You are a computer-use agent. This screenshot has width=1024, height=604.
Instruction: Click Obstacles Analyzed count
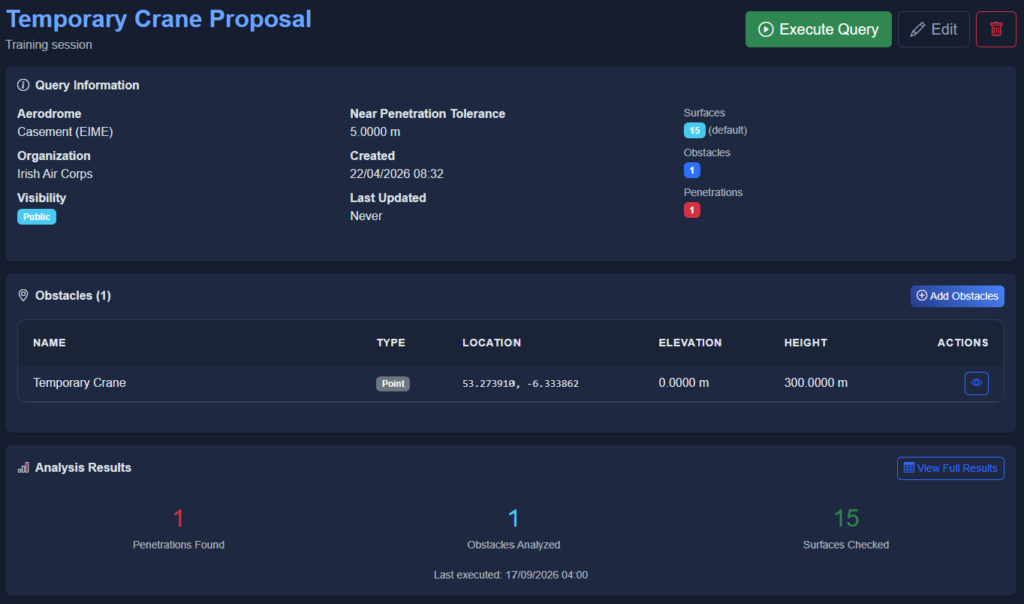(513, 518)
